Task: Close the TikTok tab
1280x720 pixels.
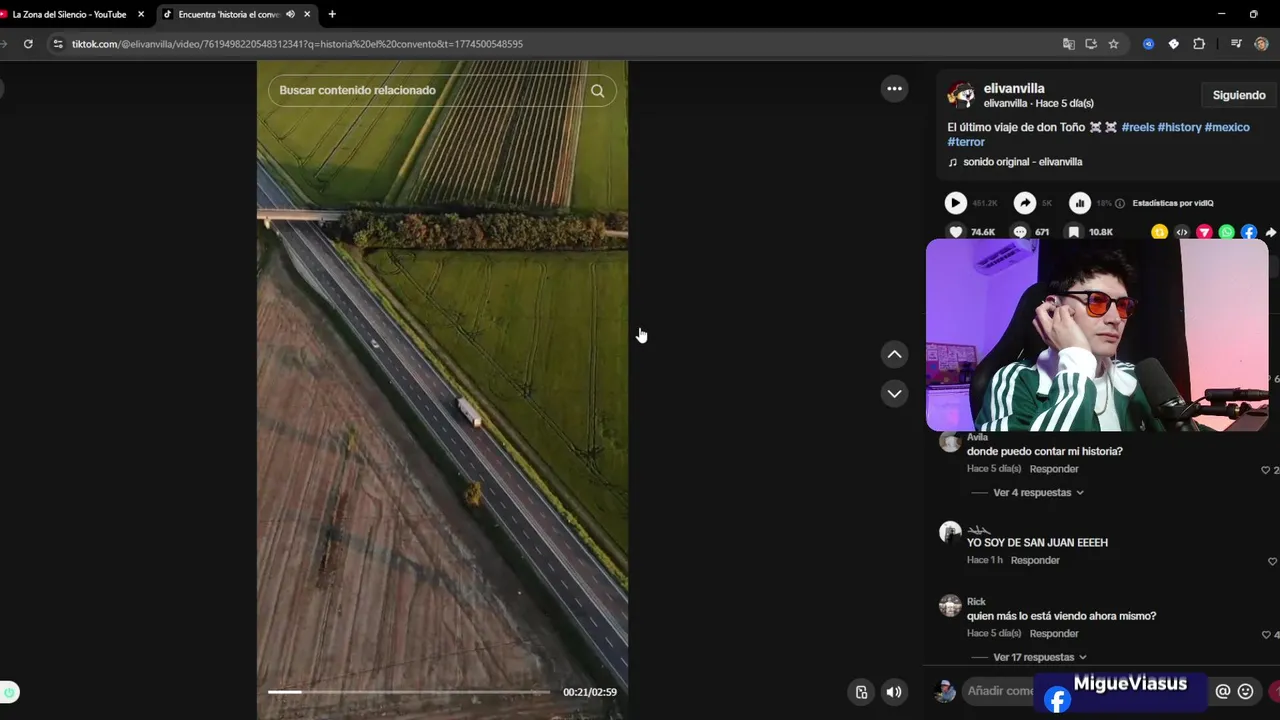Action: (x=305, y=14)
